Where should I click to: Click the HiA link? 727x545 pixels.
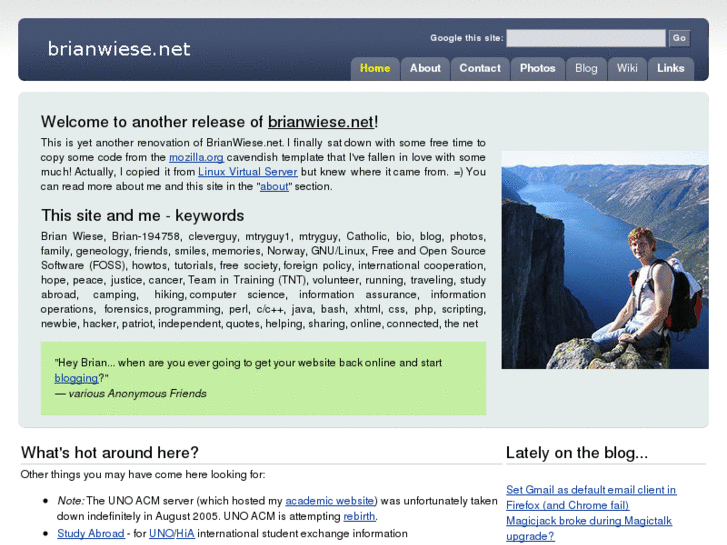pyautogui.click(x=185, y=533)
